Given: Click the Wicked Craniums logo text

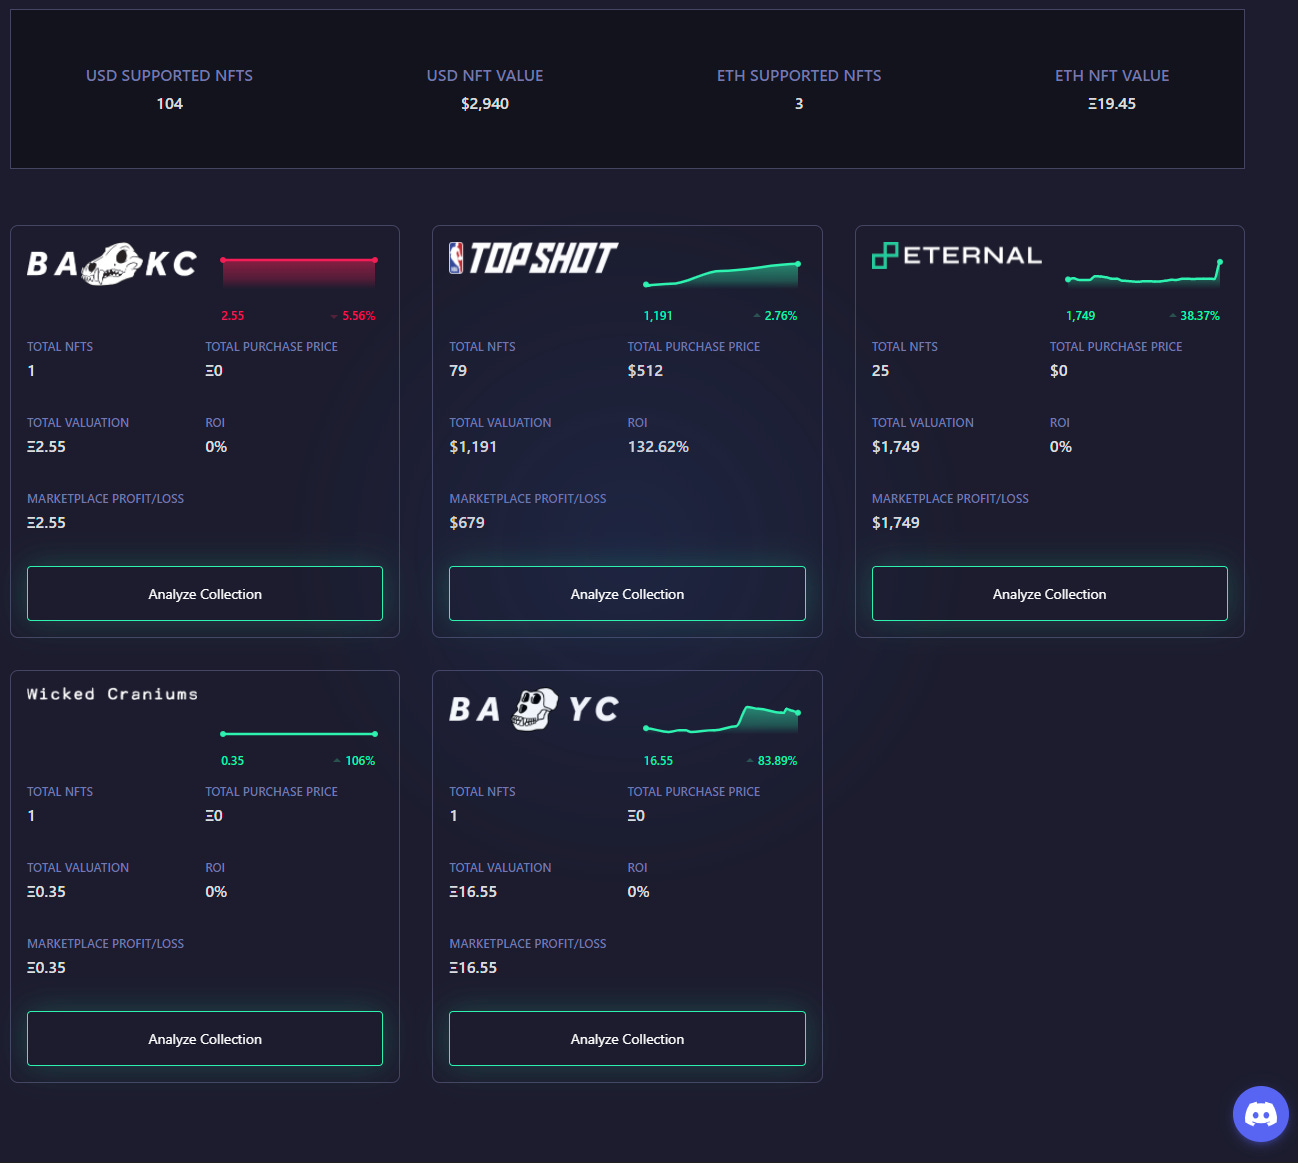Looking at the screenshot, I should click(112, 694).
